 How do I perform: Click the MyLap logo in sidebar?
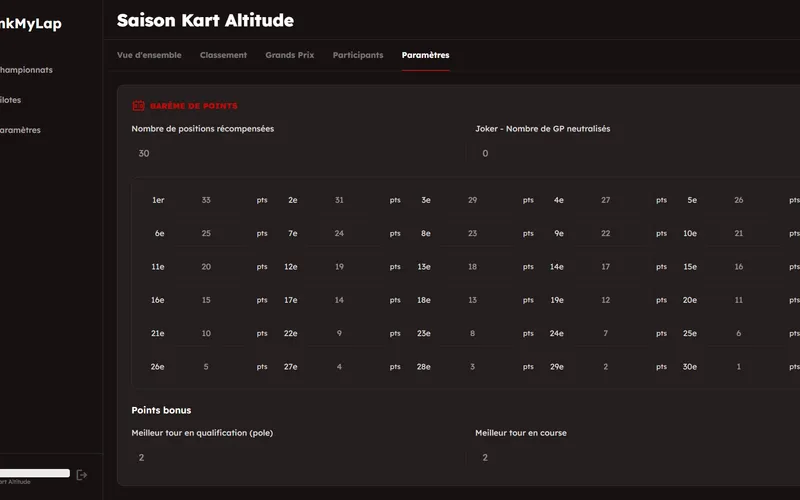(30, 24)
